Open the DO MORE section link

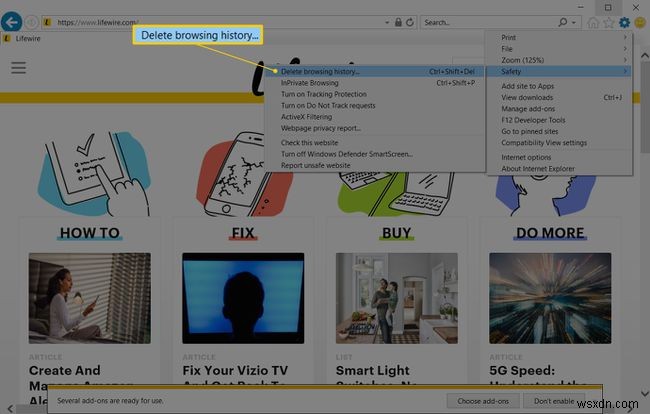coord(550,233)
